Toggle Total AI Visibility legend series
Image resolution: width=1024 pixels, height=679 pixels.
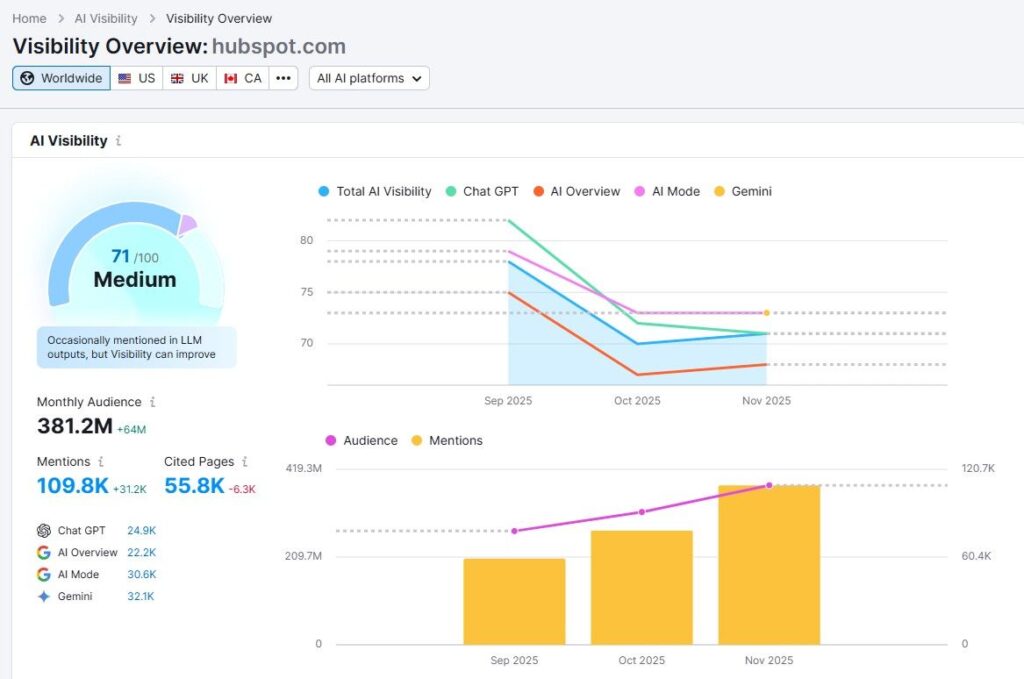375,191
